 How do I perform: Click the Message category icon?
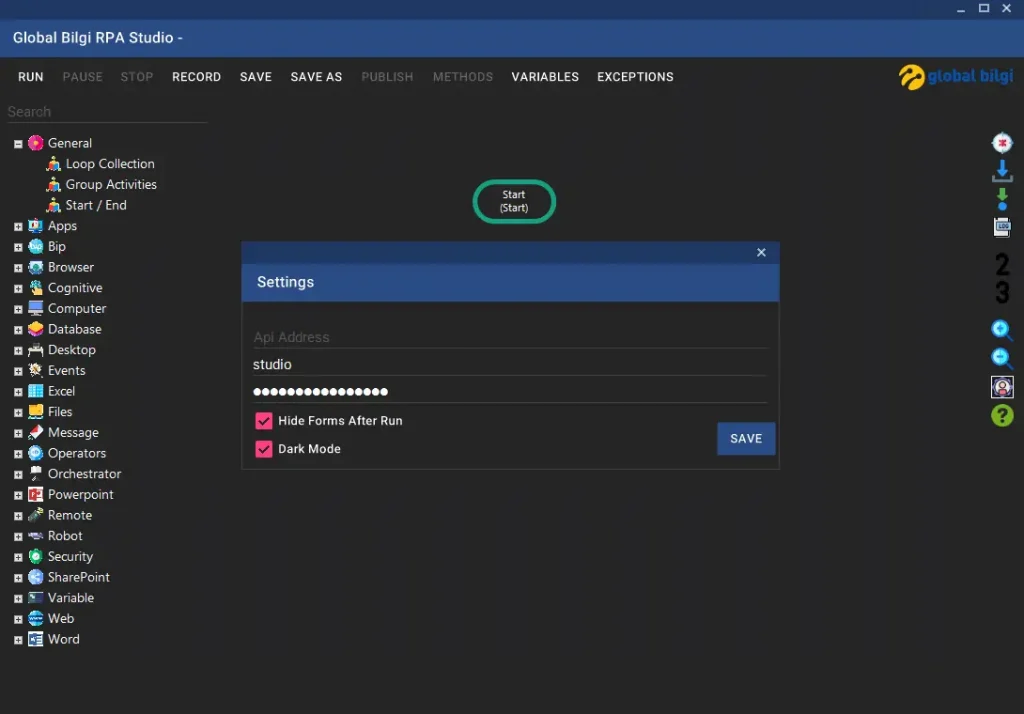coord(36,432)
